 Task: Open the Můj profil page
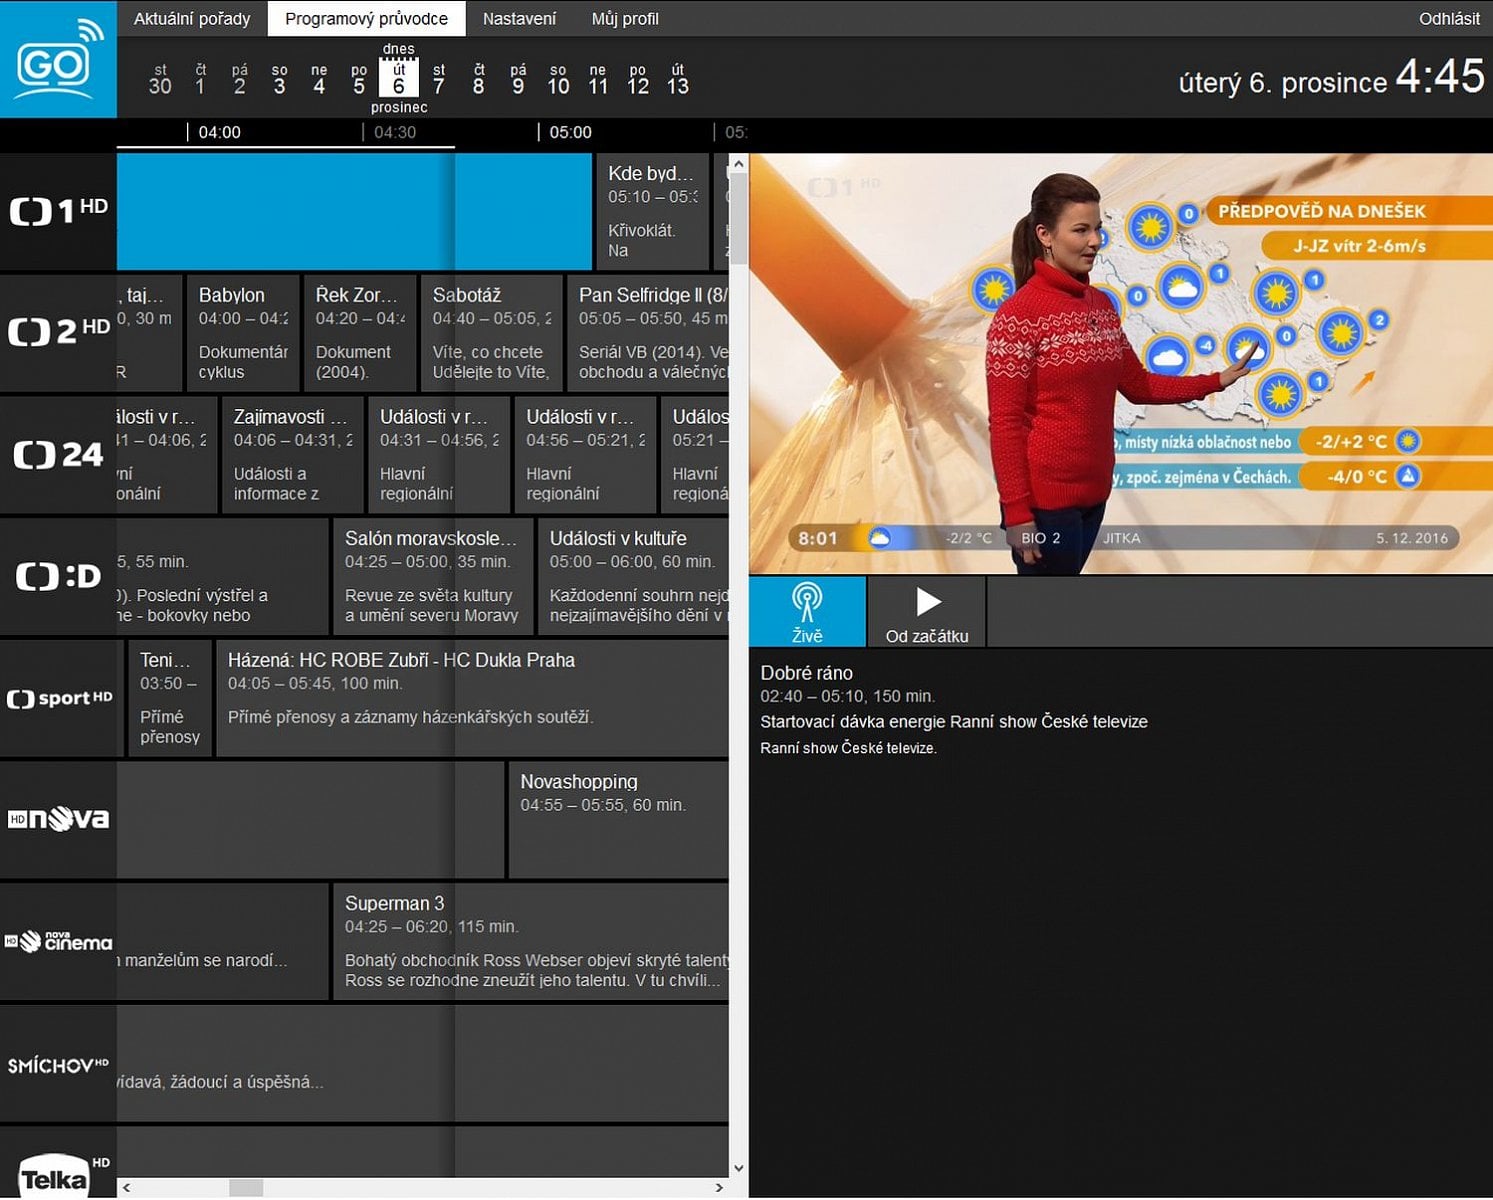[x=625, y=18]
